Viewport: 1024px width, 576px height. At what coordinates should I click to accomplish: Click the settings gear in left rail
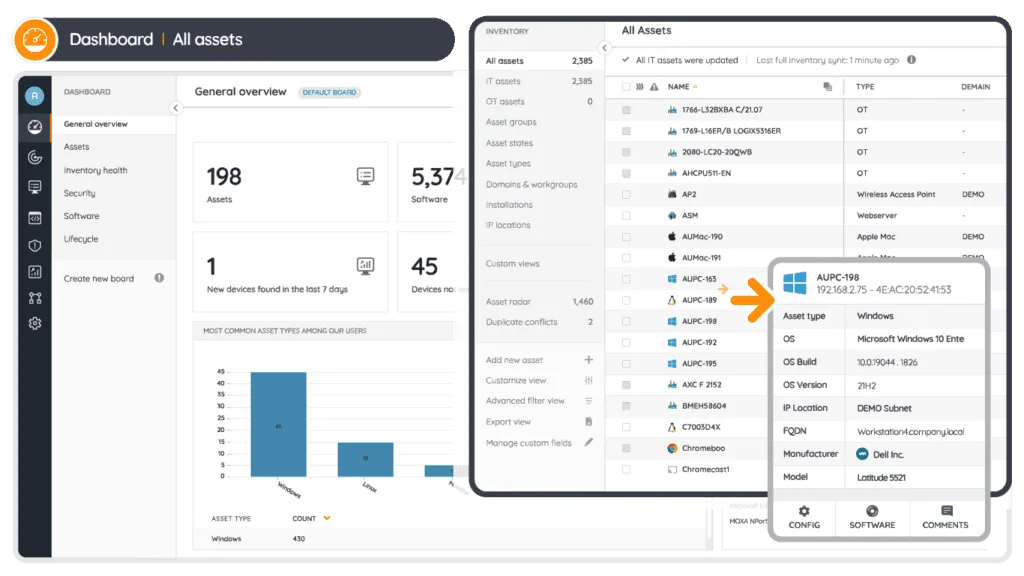[35, 323]
